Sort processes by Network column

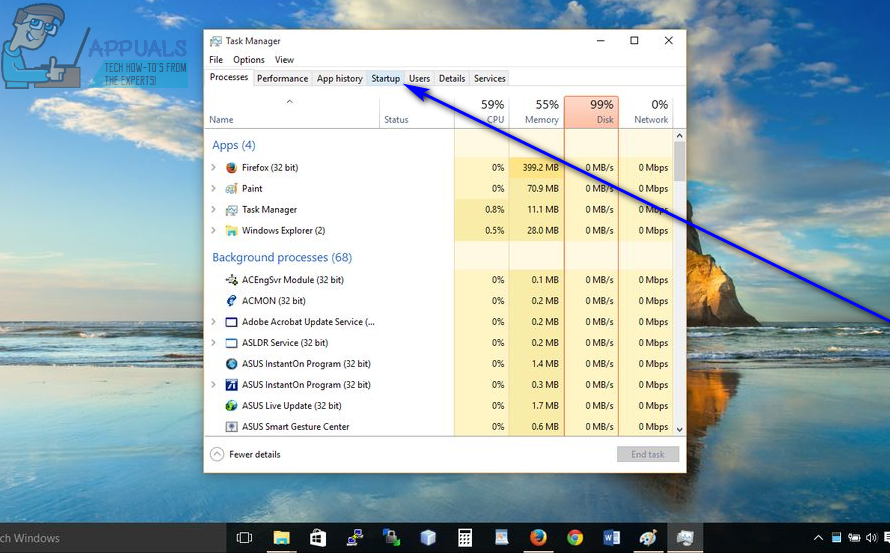point(646,112)
